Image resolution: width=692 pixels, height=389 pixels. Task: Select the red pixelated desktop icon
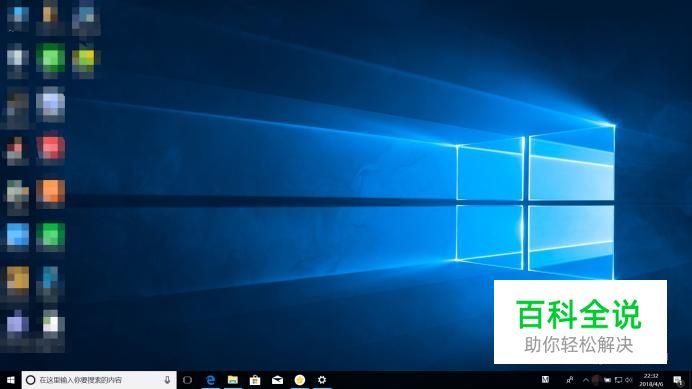pyautogui.click(x=51, y=148)
